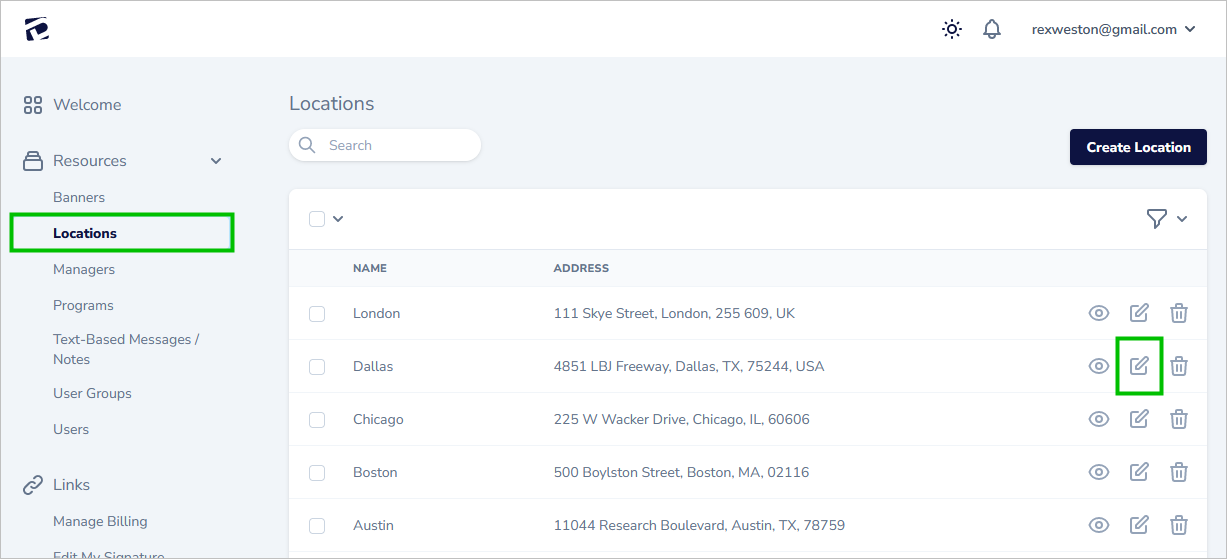This screenshot has width=1227, height=559.
Task: Open Text-Based Messages / Notes
Action: [126, 349]
